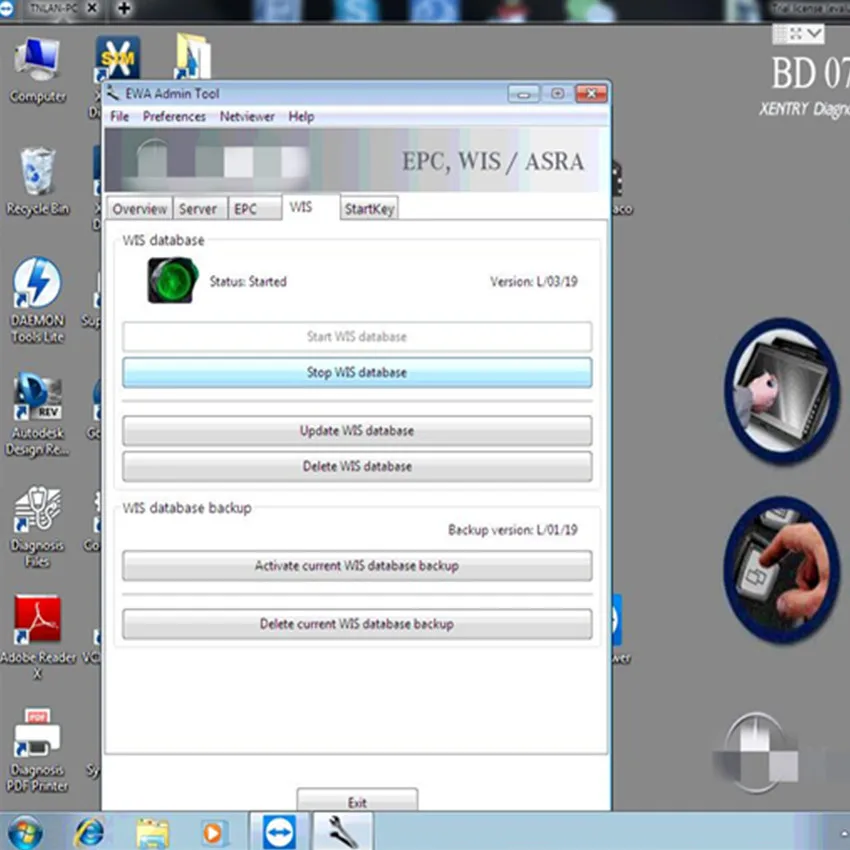Switch to EWA Admin Tool taskbar icon
The height and width of the screenshot is (850, 850).
344,832
